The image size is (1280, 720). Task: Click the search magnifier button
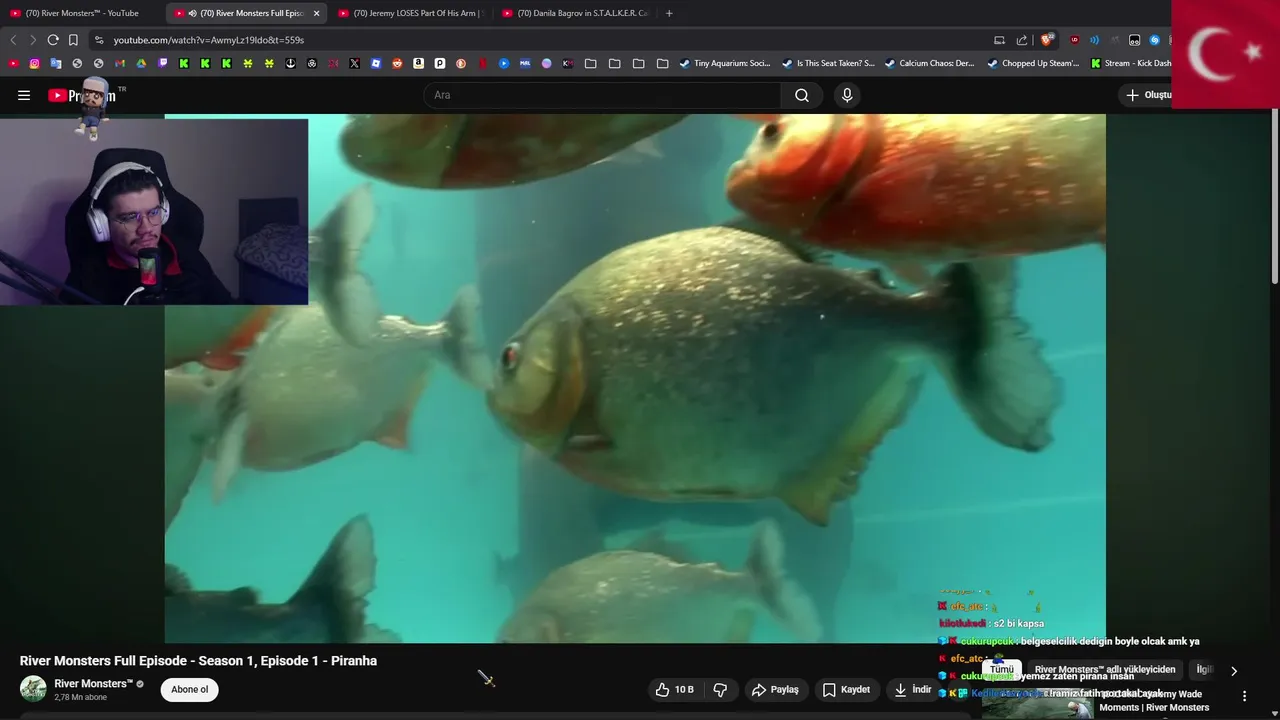(802, 95)
